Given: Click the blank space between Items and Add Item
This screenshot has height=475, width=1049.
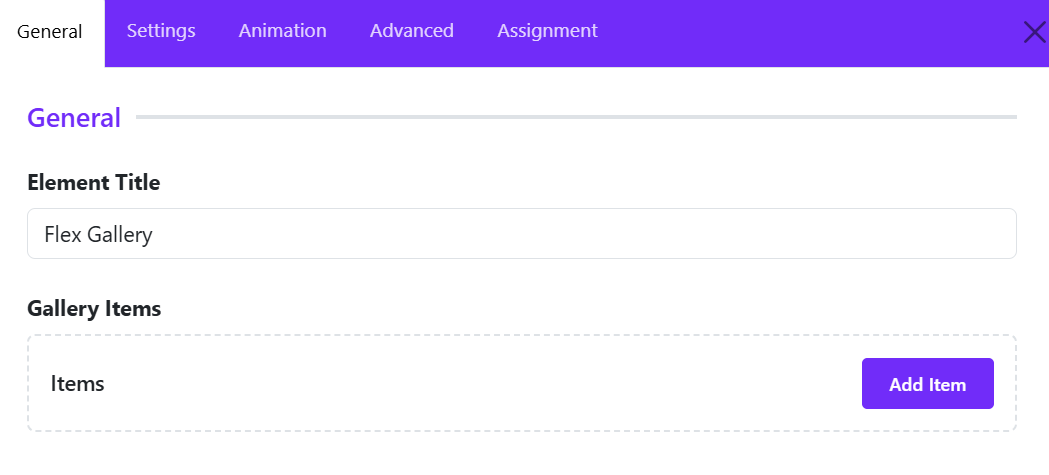Looking at the screenshot, I should pyautogui.click(x=482, y=383).
